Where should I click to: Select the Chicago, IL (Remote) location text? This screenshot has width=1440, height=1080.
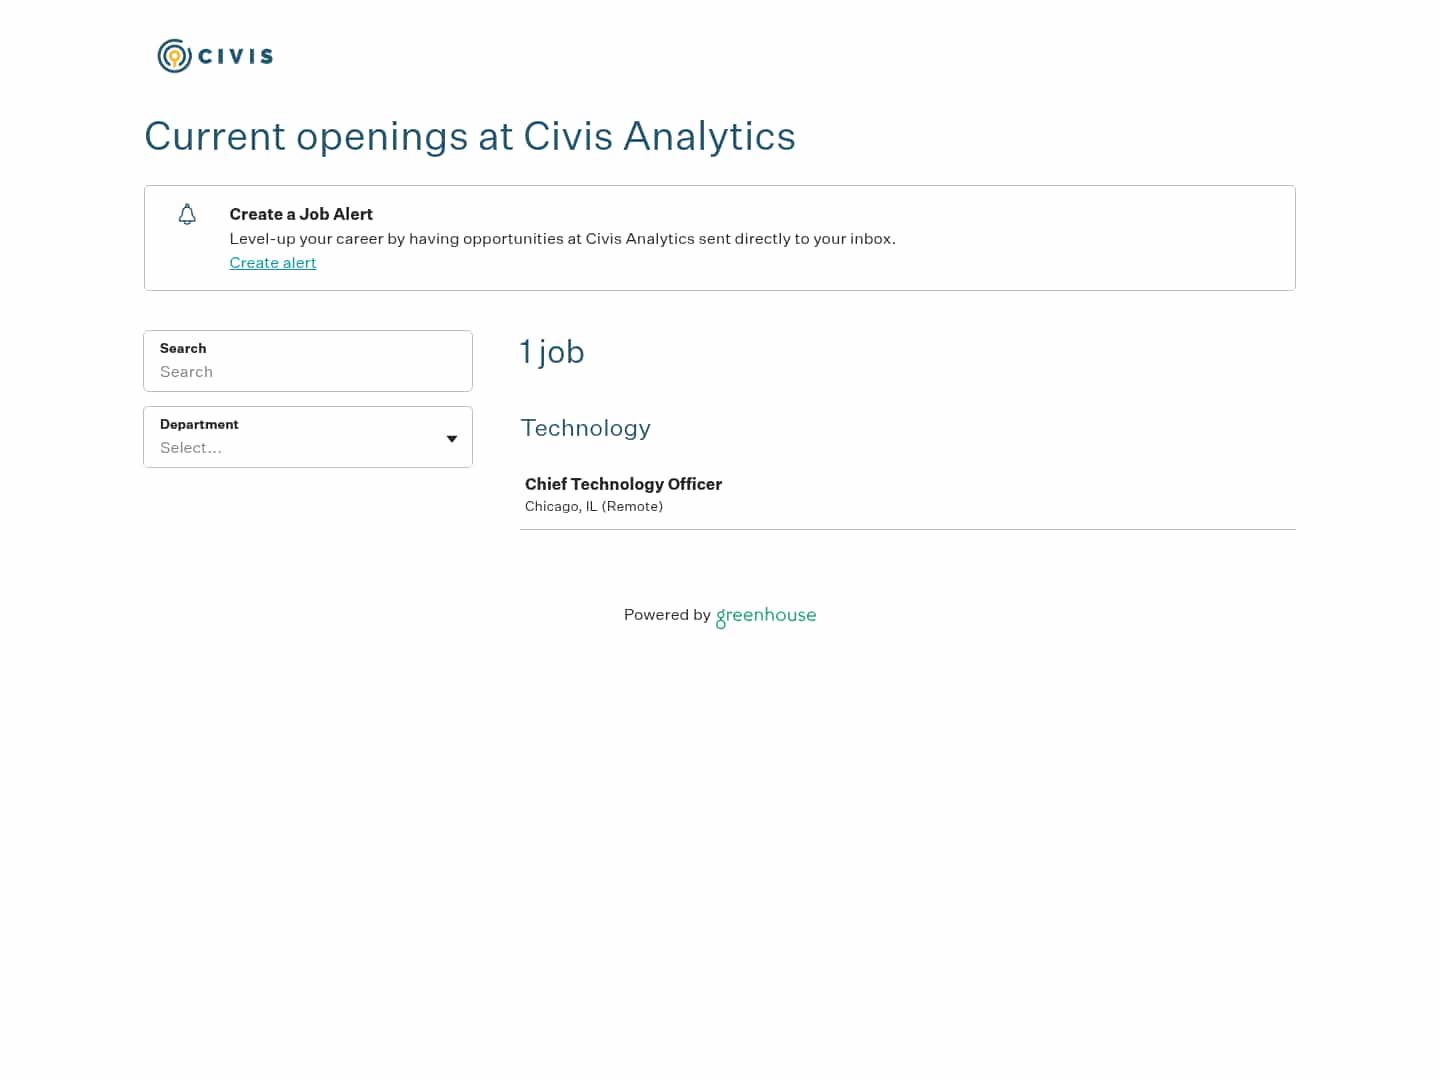[x=593, y=506]
